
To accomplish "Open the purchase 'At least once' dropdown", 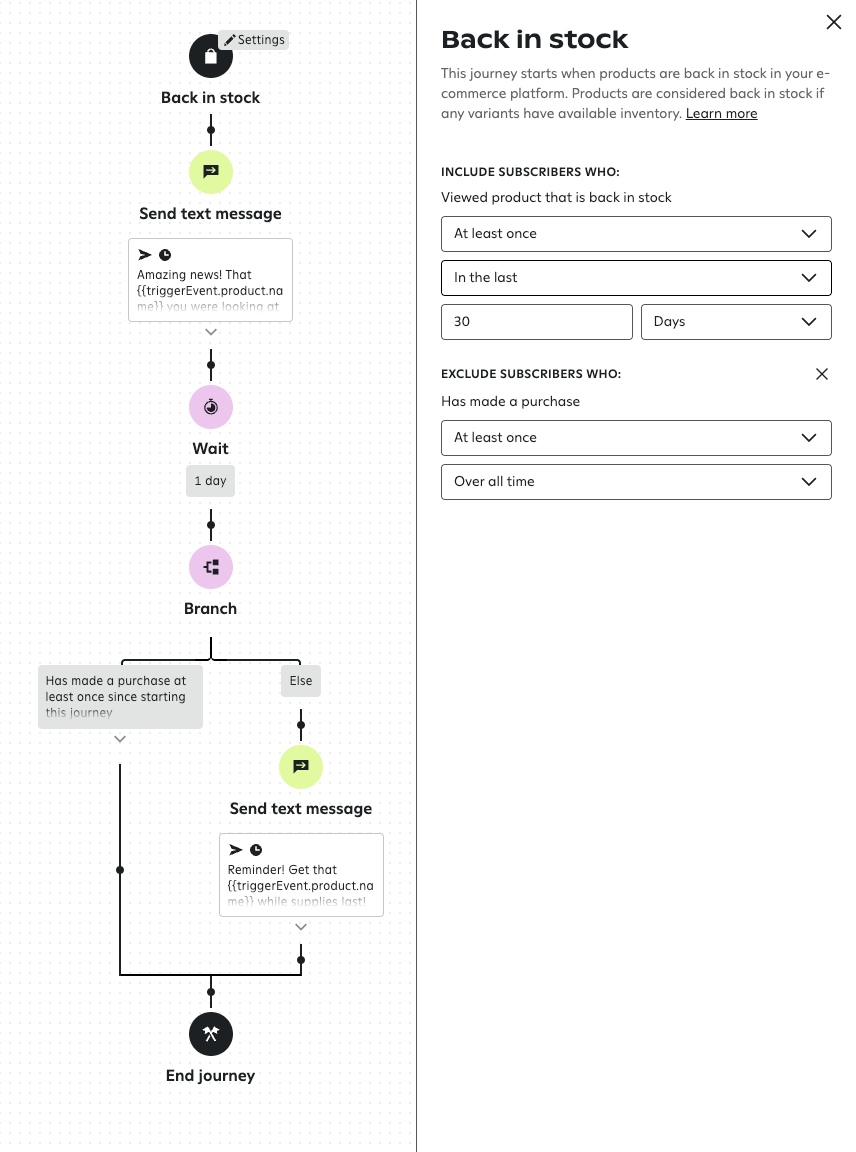I will click(x=636, y=437).
